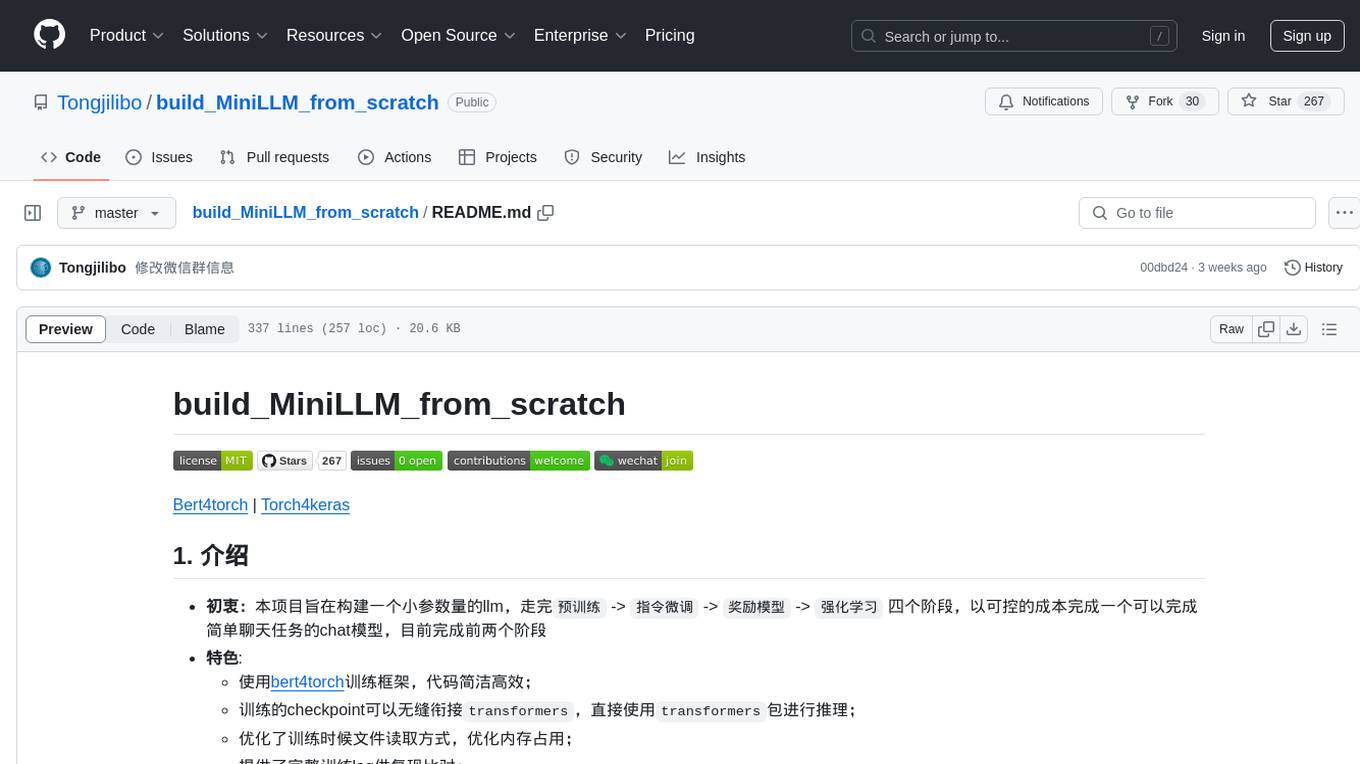Open the Pull requests tab

pyautogui.click(x=274, y=157)
